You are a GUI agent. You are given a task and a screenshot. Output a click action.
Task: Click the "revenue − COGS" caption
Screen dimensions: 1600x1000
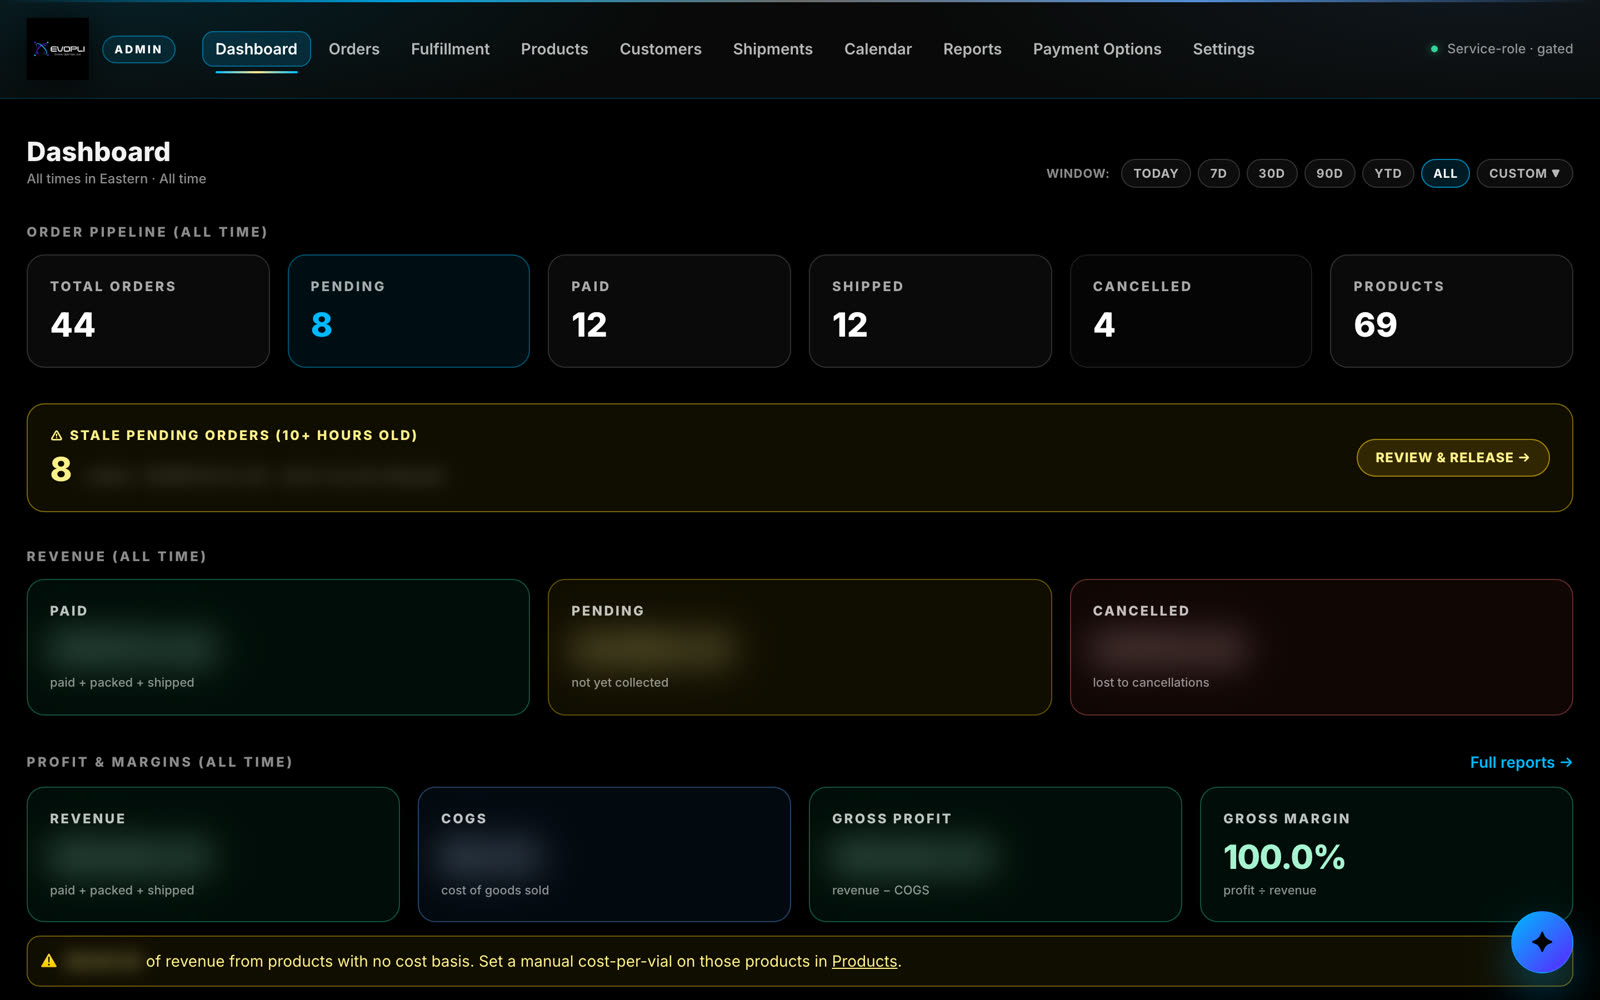pos(881,890)
